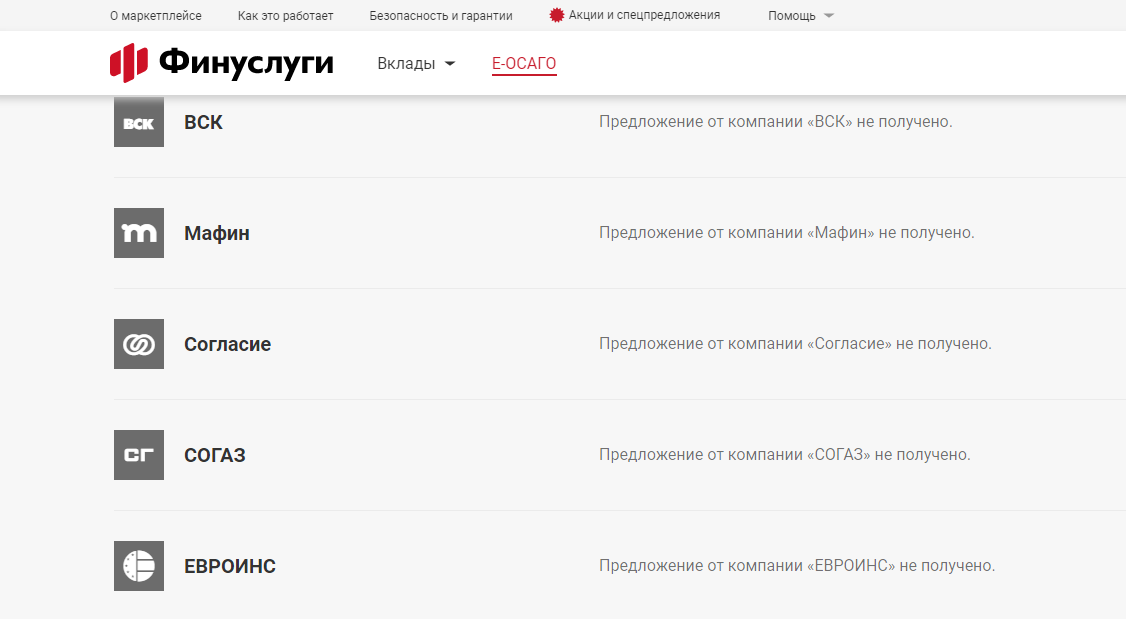1126x619 pixels.
Task: Open the Вклады menu item
Action: pyautogui.click(x=406, y=64)
